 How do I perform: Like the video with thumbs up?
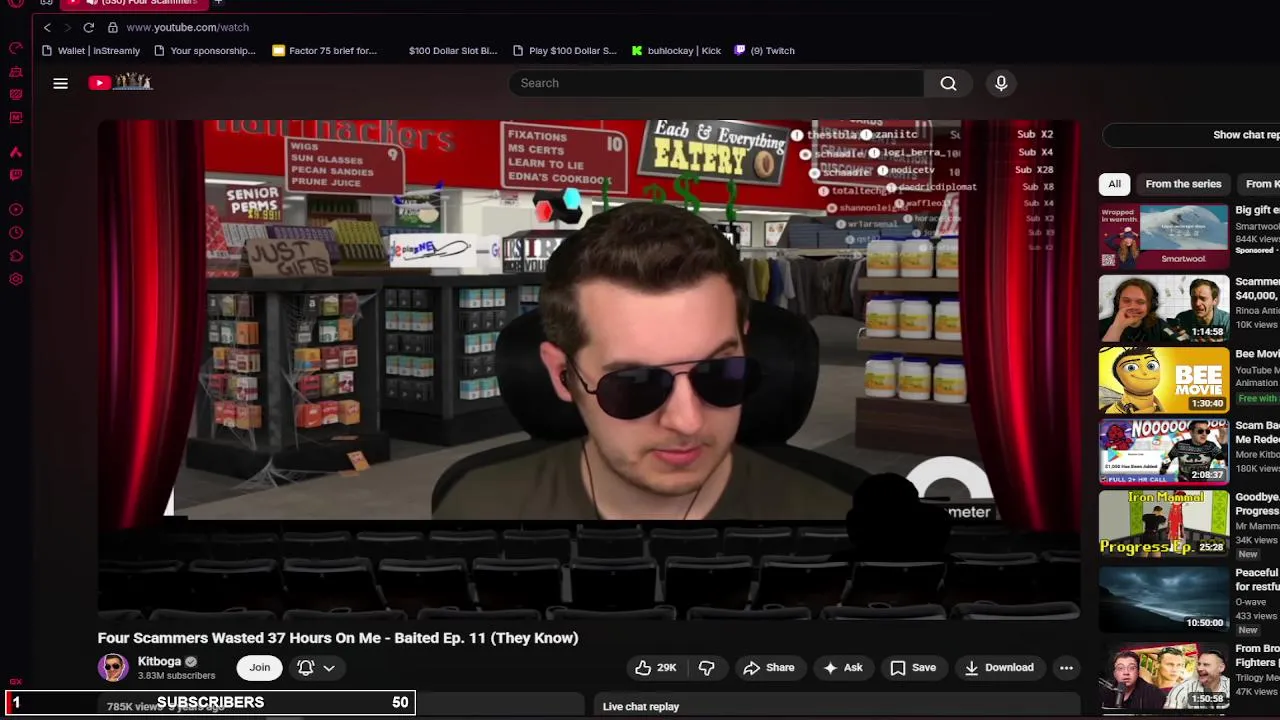pyautogui.click(x=656, y=668)
